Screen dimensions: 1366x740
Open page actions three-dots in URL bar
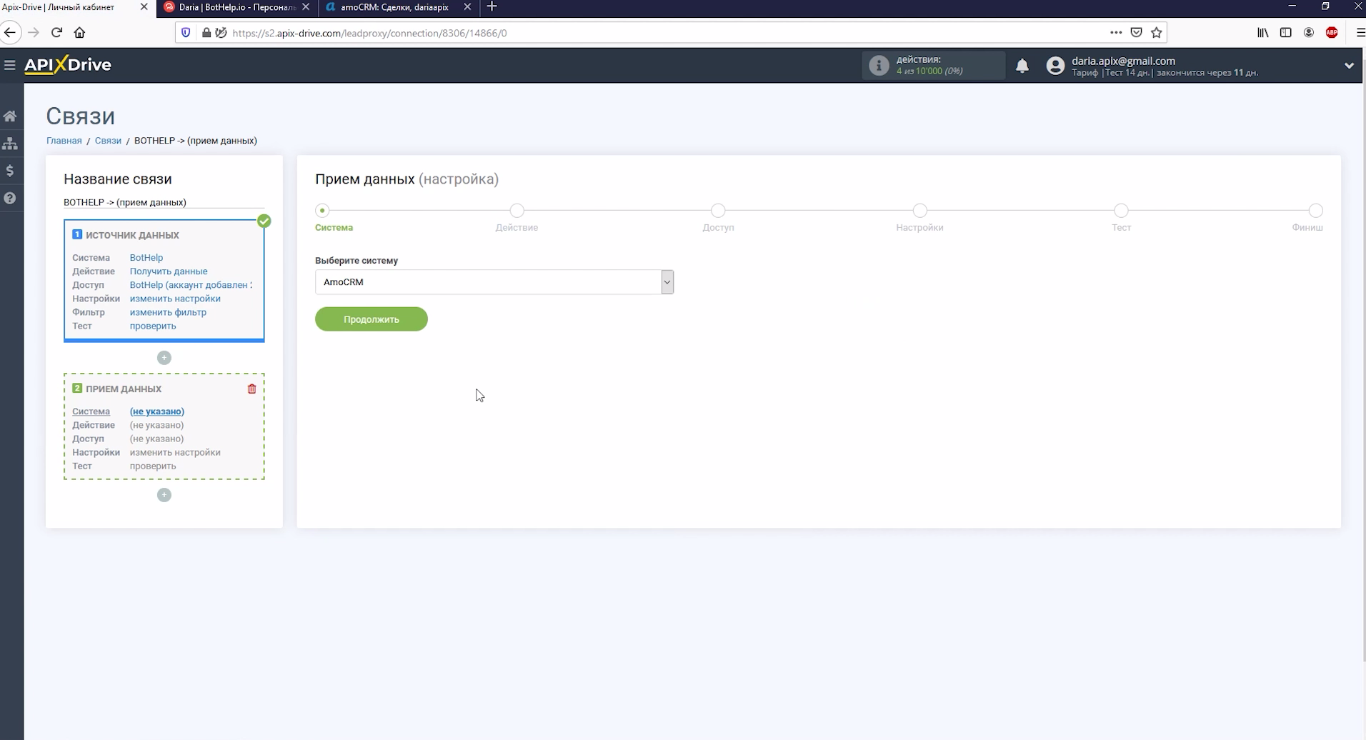pyautogui.click(x=1116, y=32)
